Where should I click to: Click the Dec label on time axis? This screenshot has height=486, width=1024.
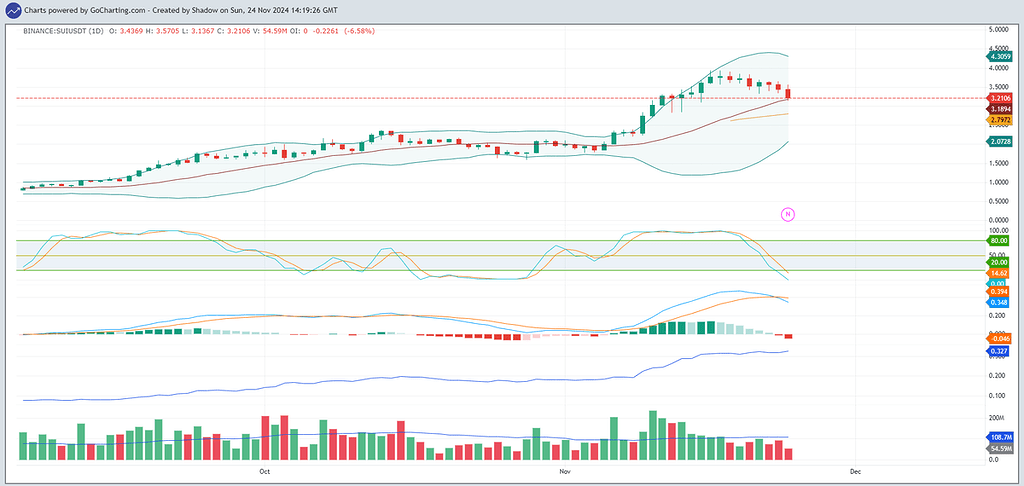click(x=855, y=470)
